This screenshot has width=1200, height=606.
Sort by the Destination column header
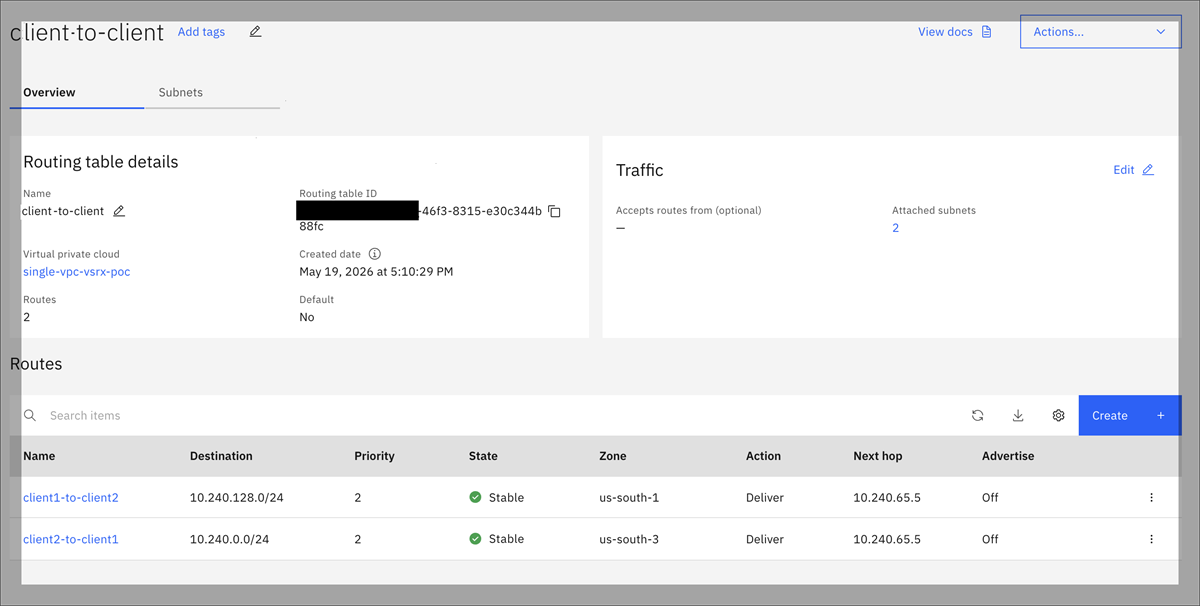[x=221, y=456]
